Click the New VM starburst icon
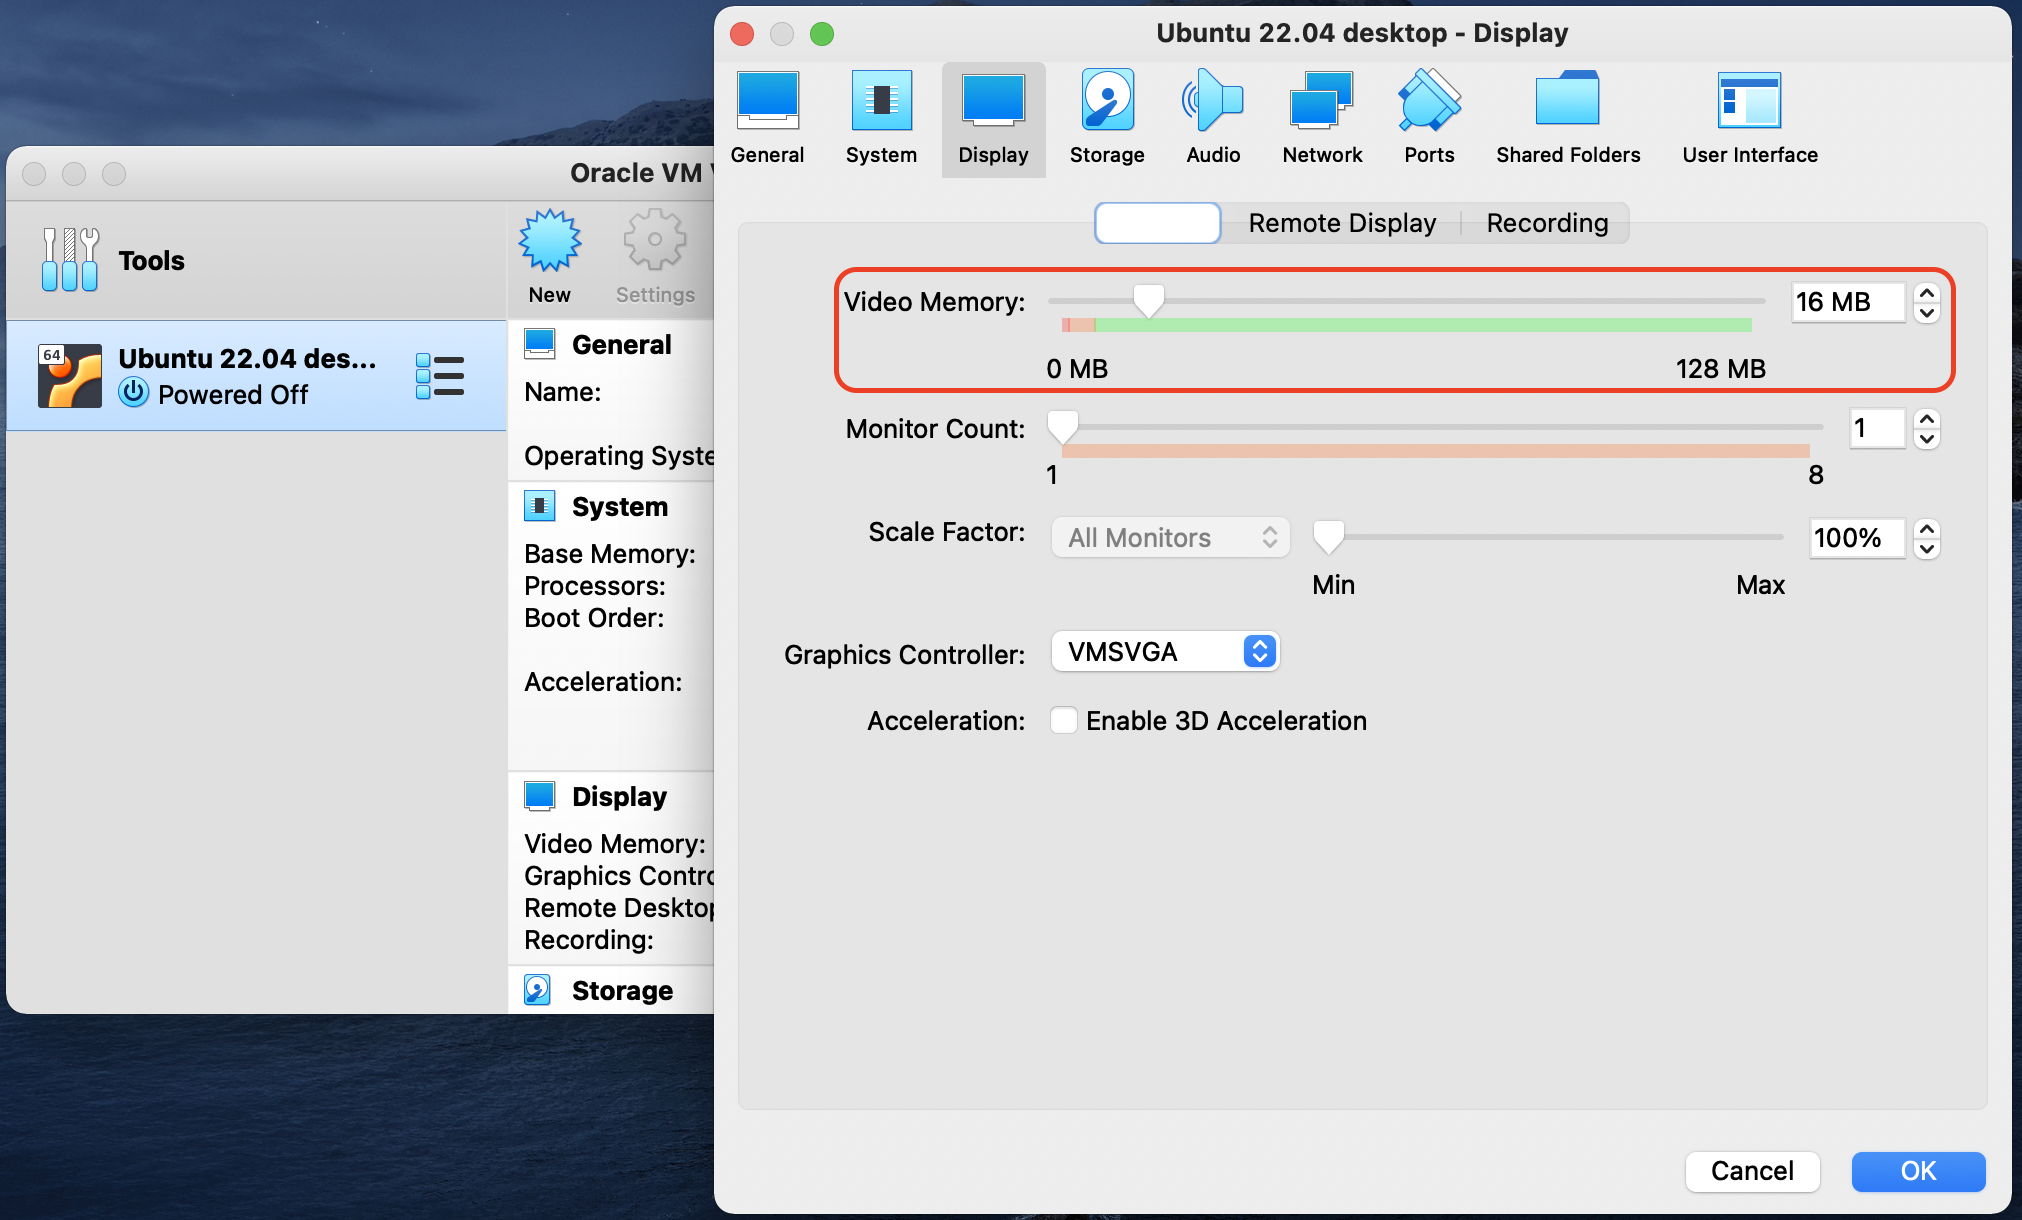The image size is (2022, 1220). tap(549, 241)
